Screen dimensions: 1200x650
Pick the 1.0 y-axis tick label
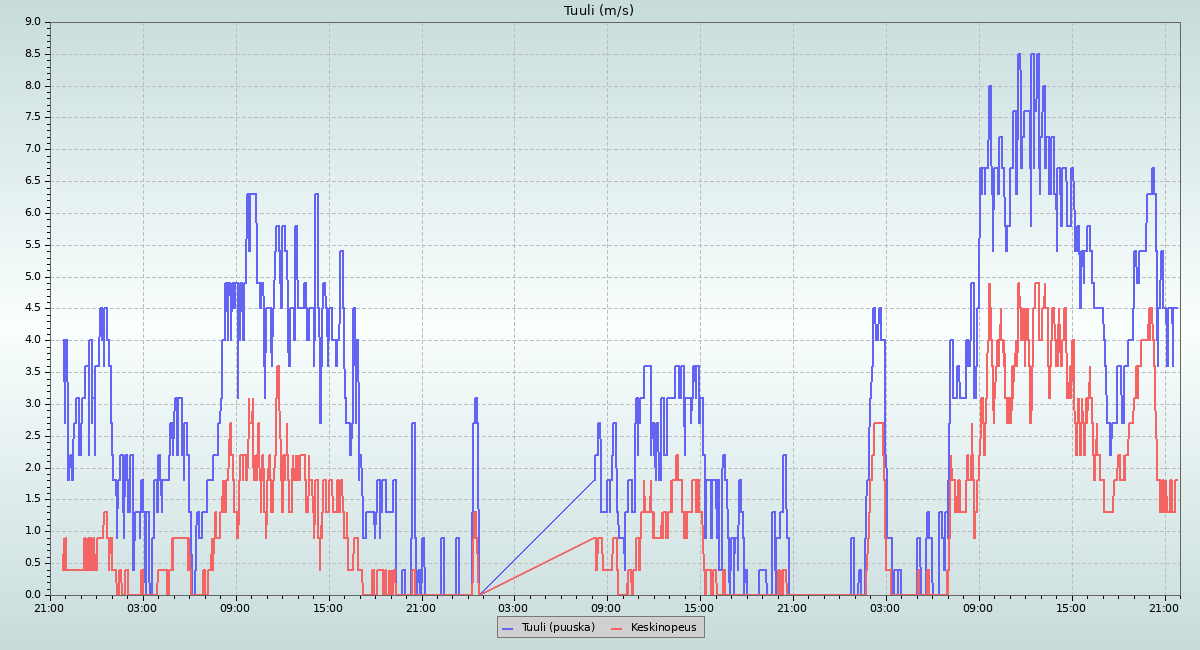coord(32,531)
